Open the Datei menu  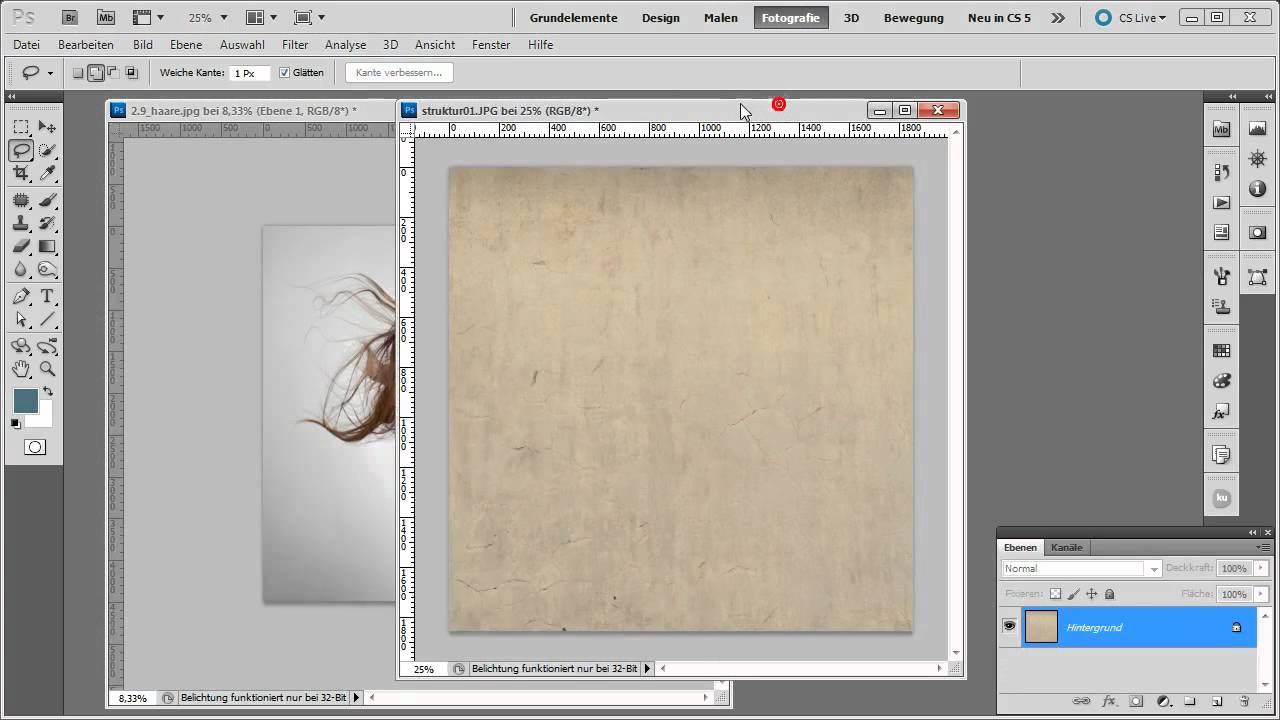click(x=27, y=45)
